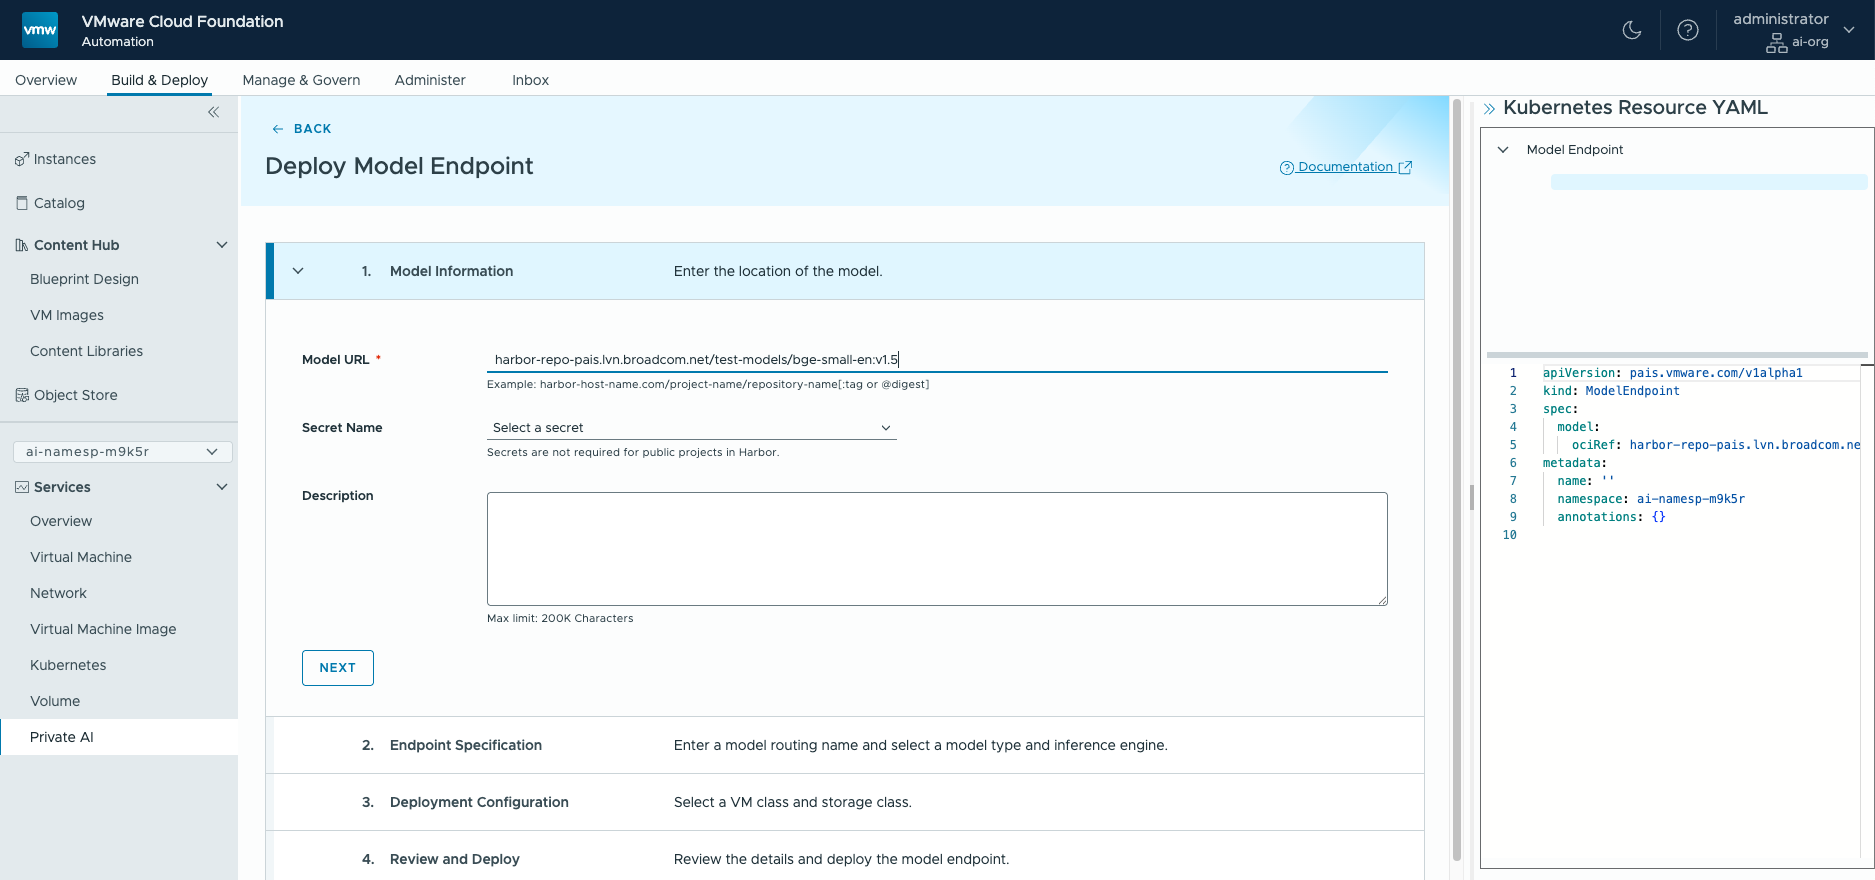Click the YAML panel splitter handle
Screen dimensions: 1875x880
pyautogui.click(x=1472, y=497)
